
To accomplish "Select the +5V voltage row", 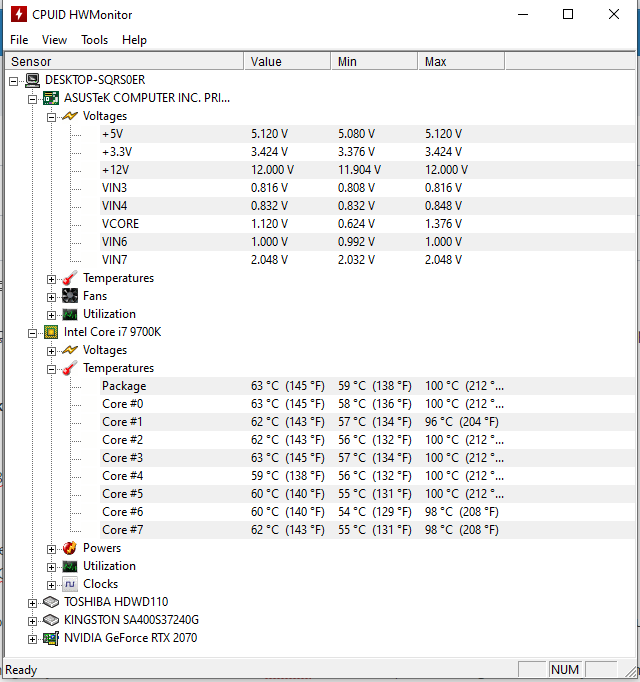I will pyautogui.click(x=367, y=134).
